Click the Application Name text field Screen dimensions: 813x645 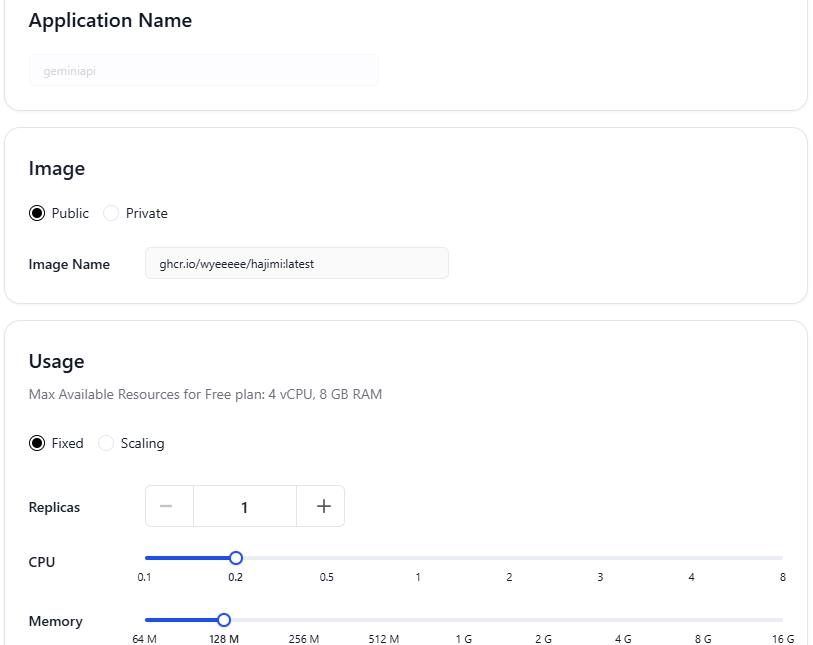pos(204,71)
